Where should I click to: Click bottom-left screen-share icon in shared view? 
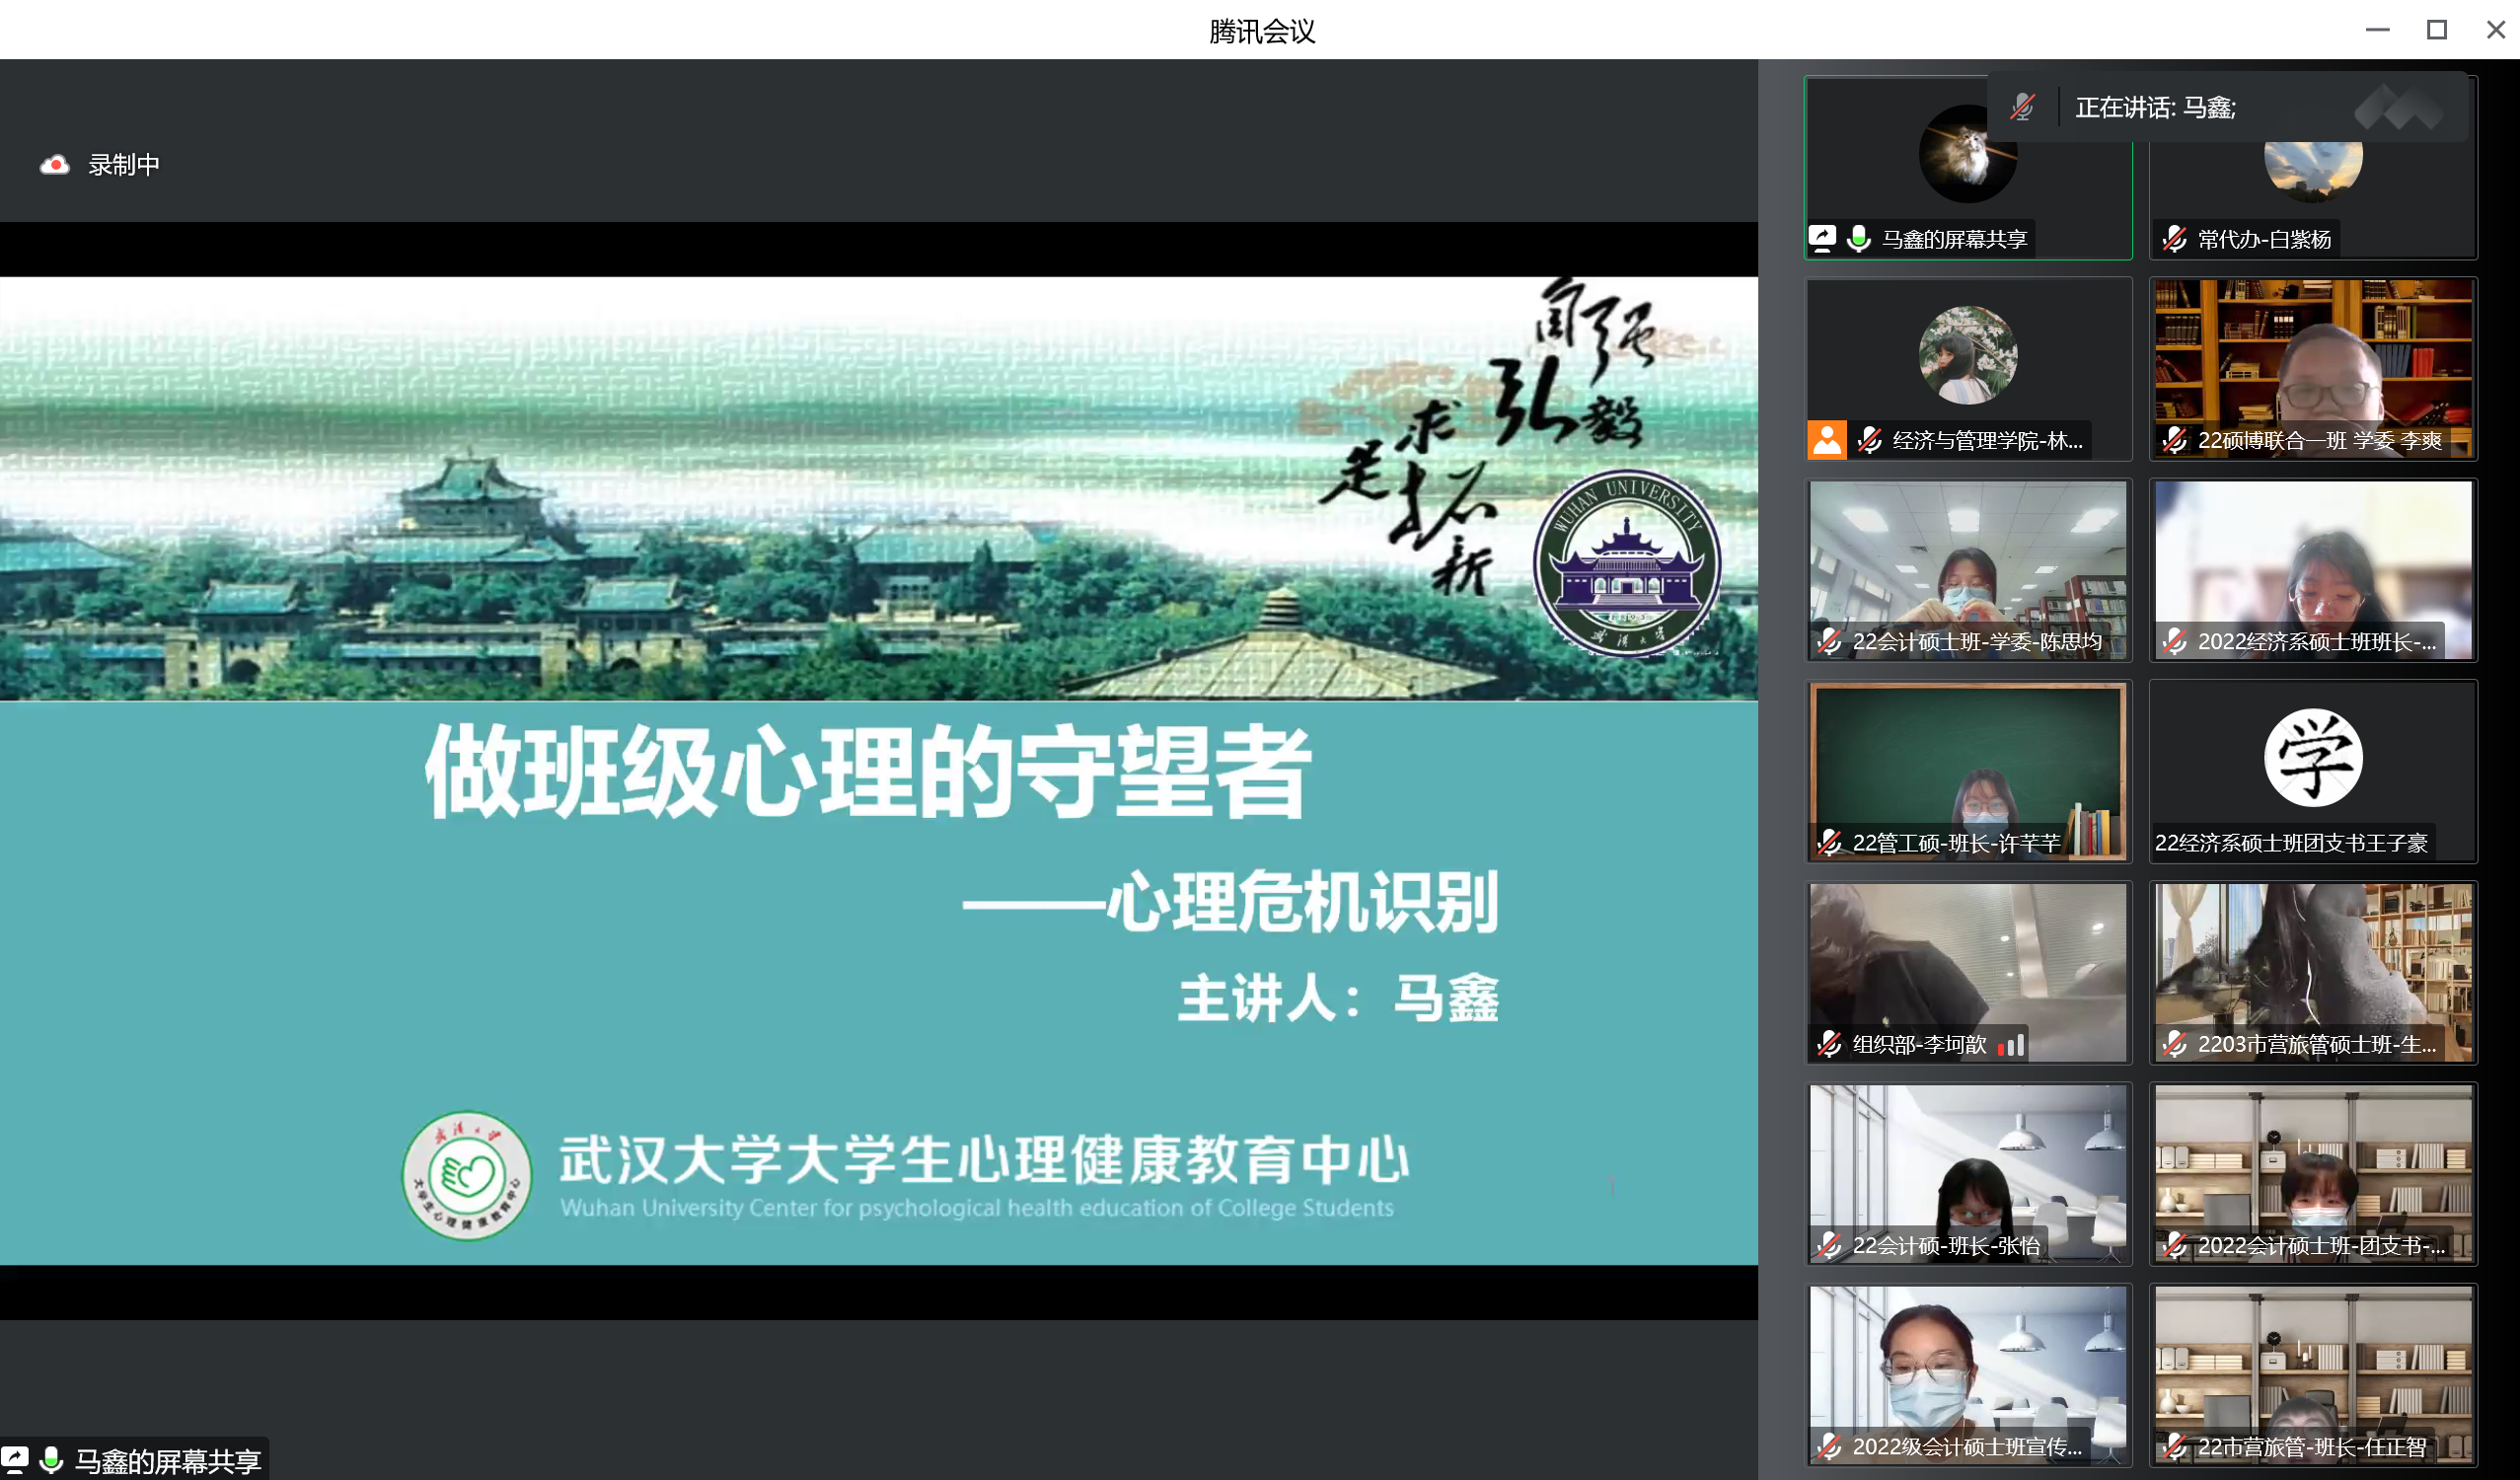tap(15, 1459)
